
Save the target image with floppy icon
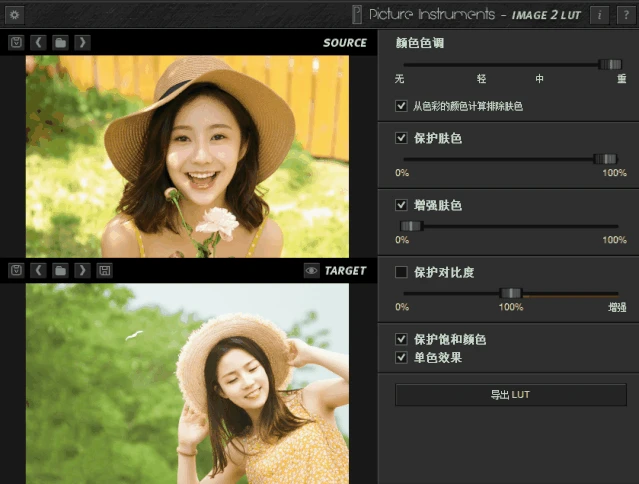(x=104, y=270)
